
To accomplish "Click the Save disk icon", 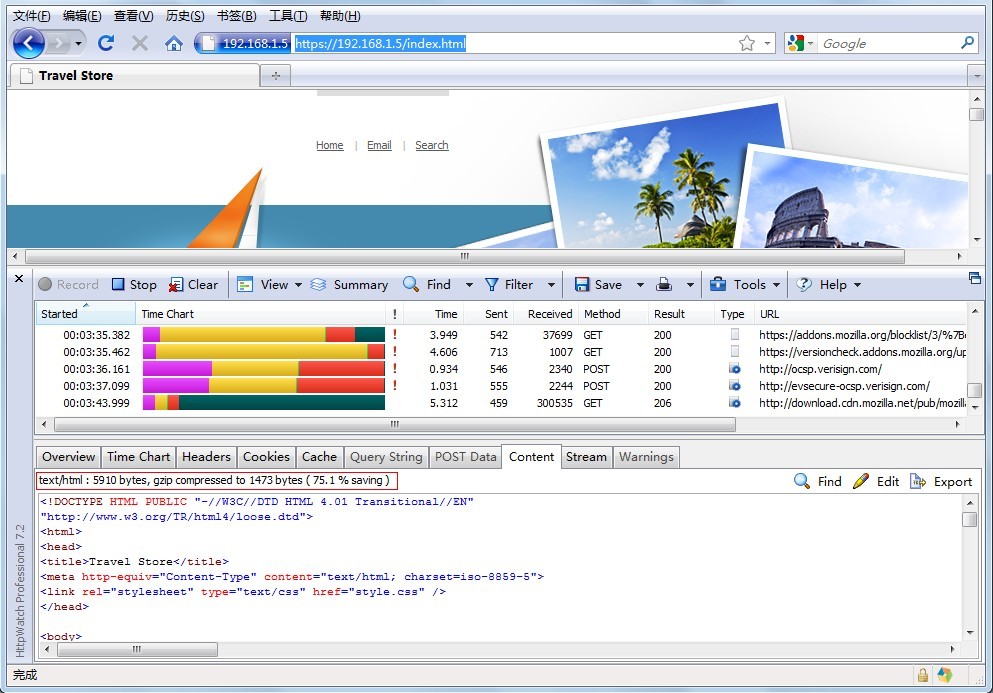I will 582,285.
